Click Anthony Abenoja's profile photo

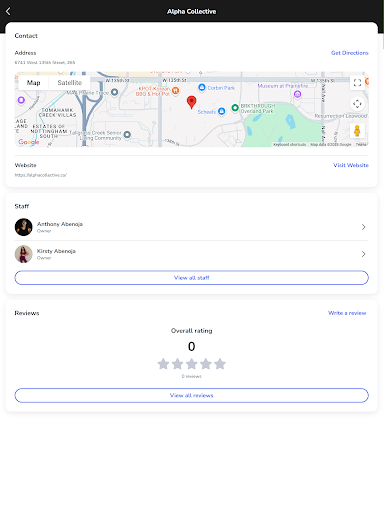pyautogui.click(x=23, y=227)
